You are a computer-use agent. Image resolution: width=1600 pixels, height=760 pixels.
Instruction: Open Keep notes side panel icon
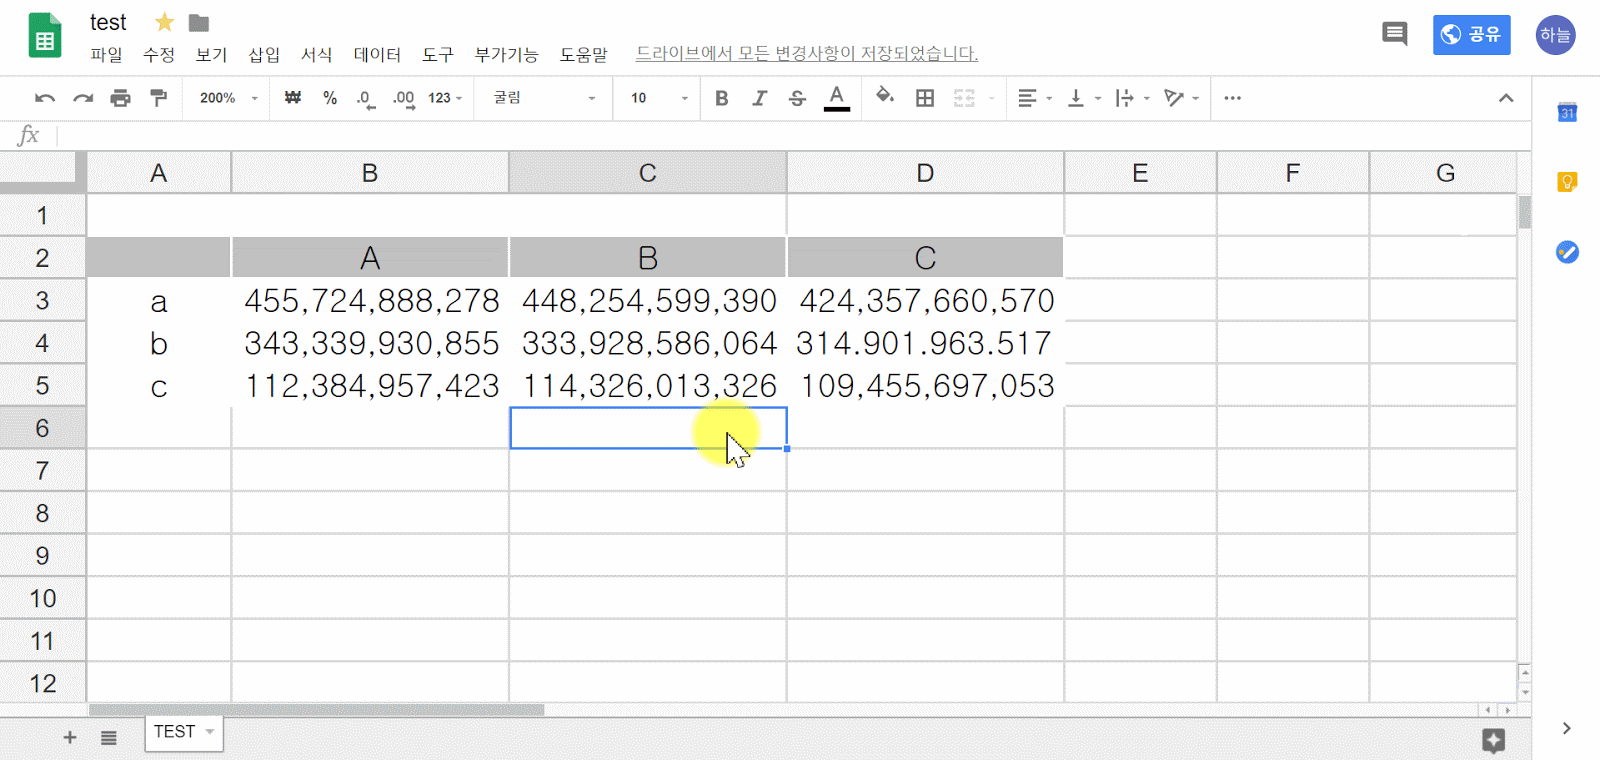coord(1567,182)
